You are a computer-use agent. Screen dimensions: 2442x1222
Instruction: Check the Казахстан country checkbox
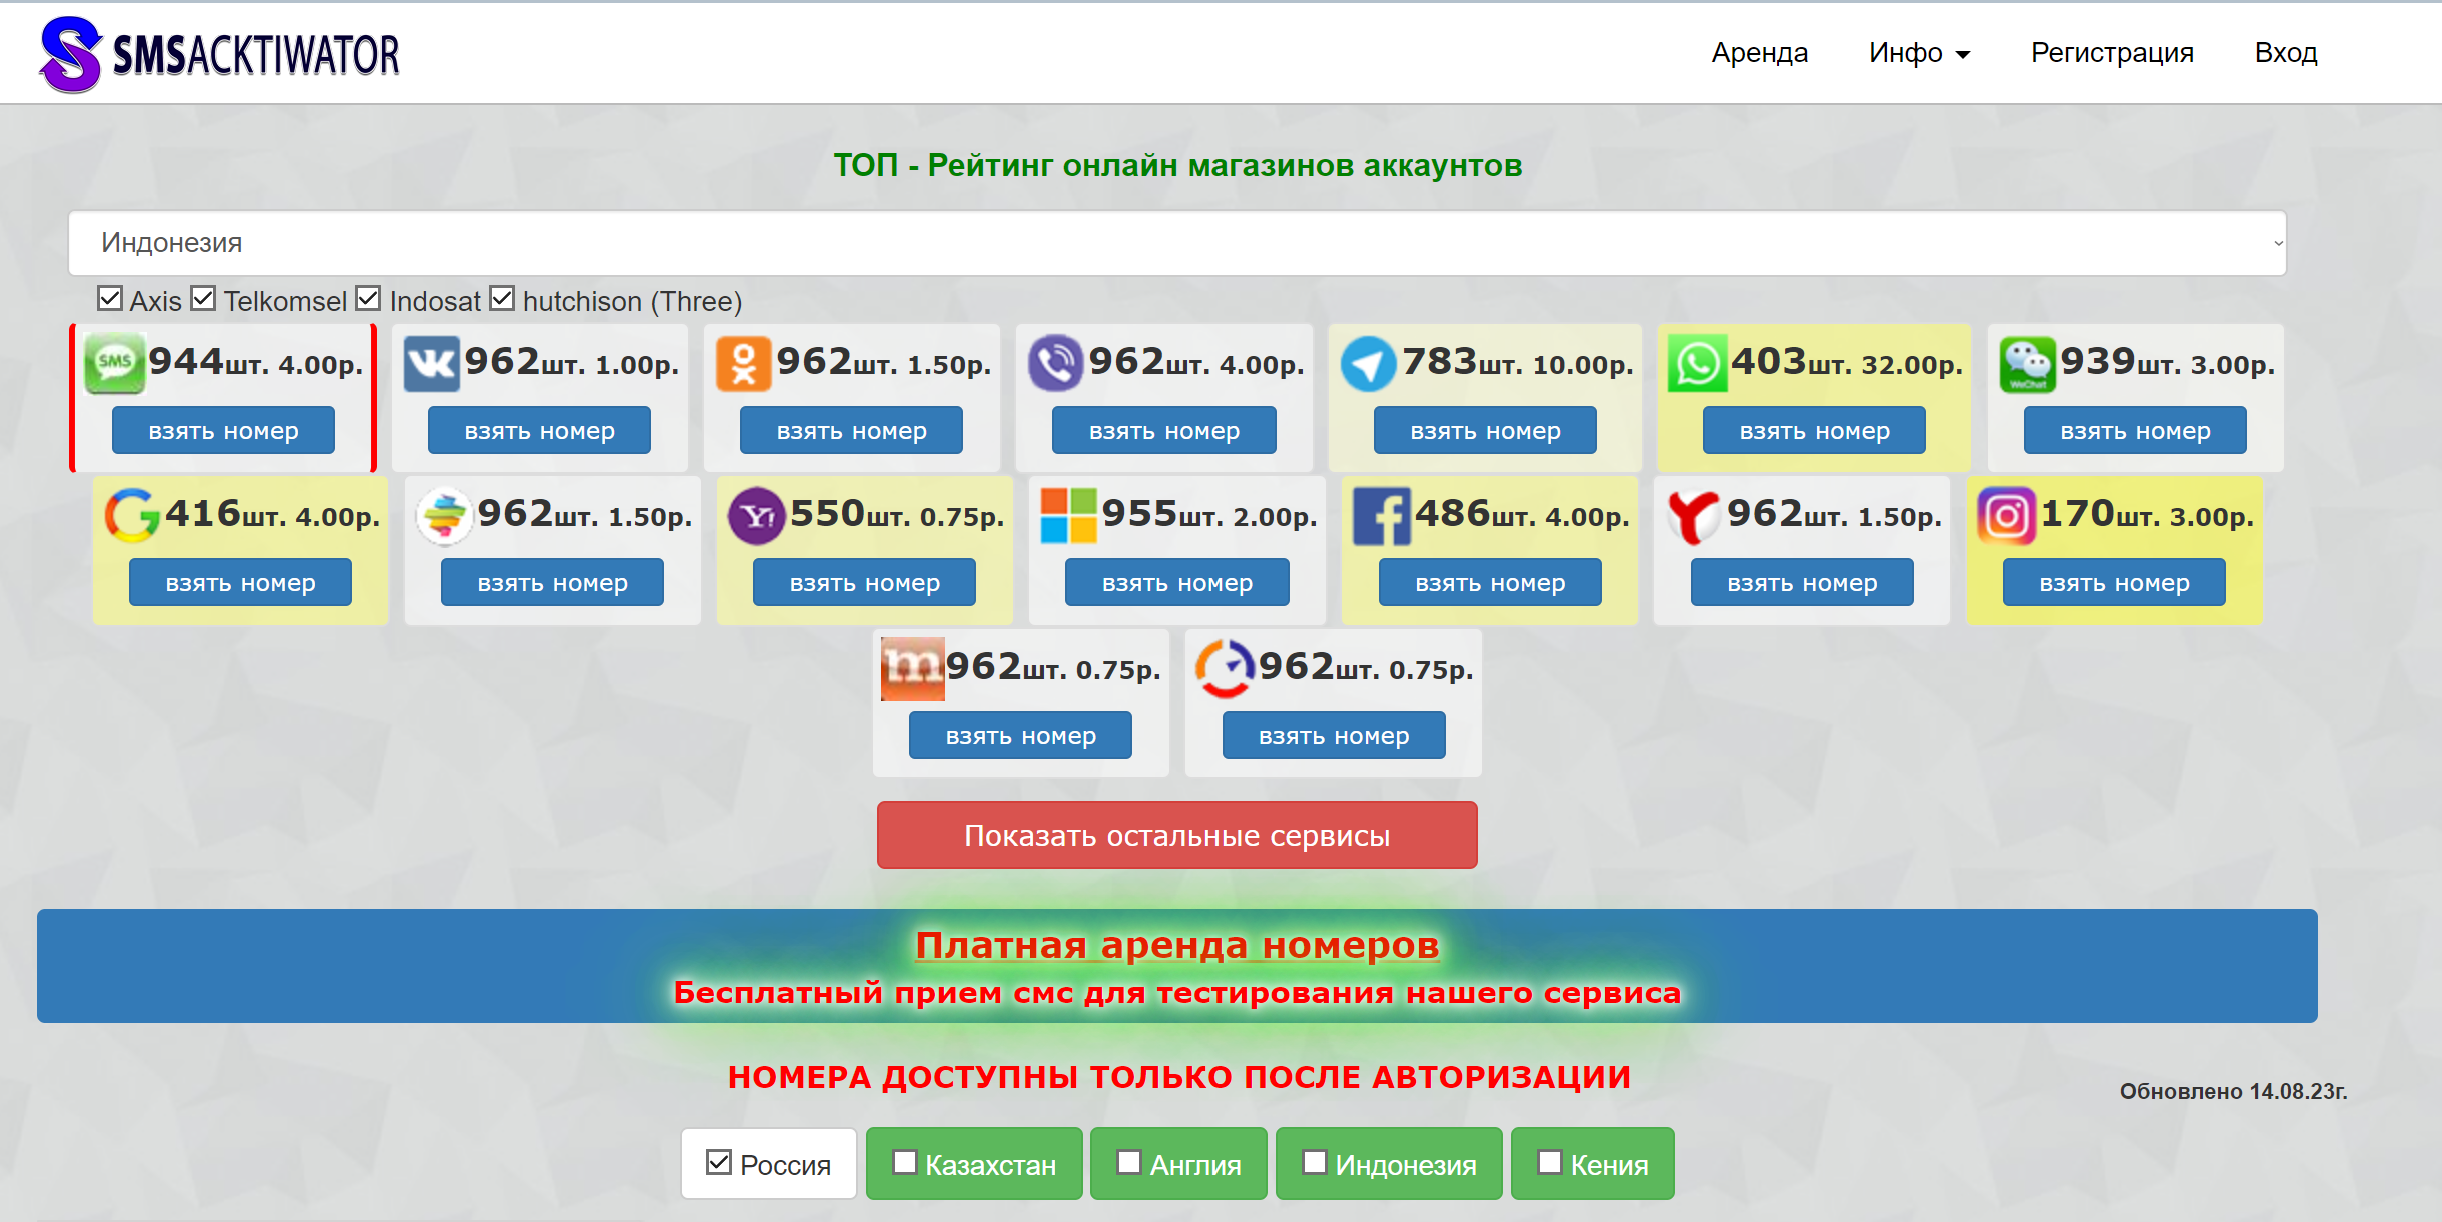click(x=904, y=1162)
